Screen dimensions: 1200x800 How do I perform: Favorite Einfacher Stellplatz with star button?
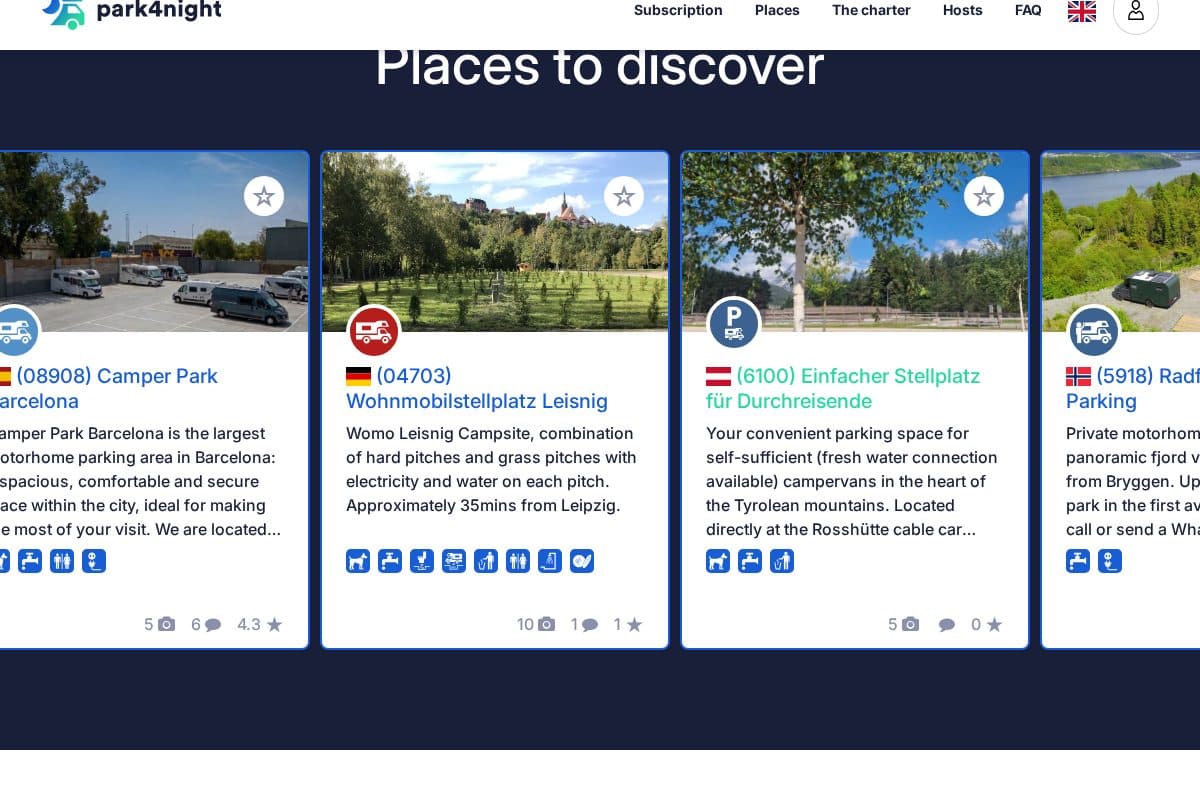984,196
